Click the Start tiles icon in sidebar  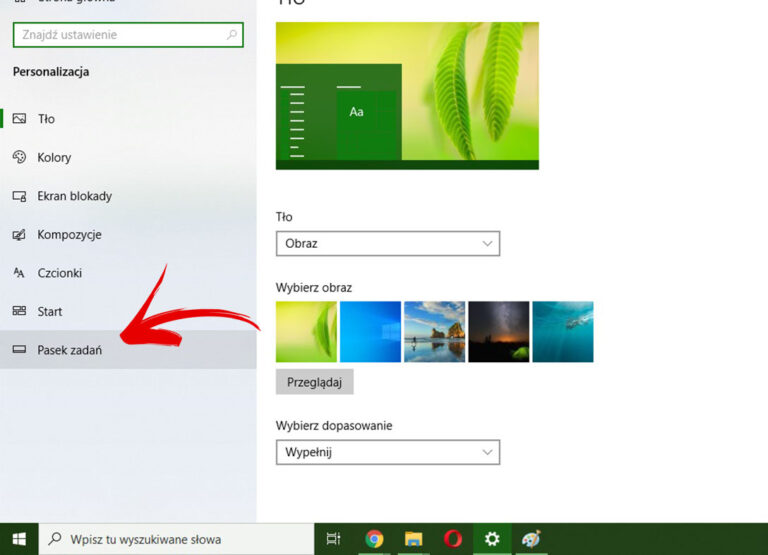19,311
